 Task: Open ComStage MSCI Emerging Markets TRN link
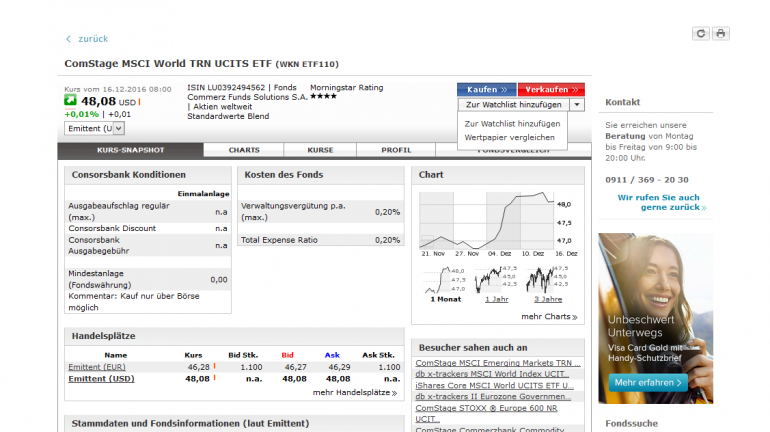tap(498, 363)
